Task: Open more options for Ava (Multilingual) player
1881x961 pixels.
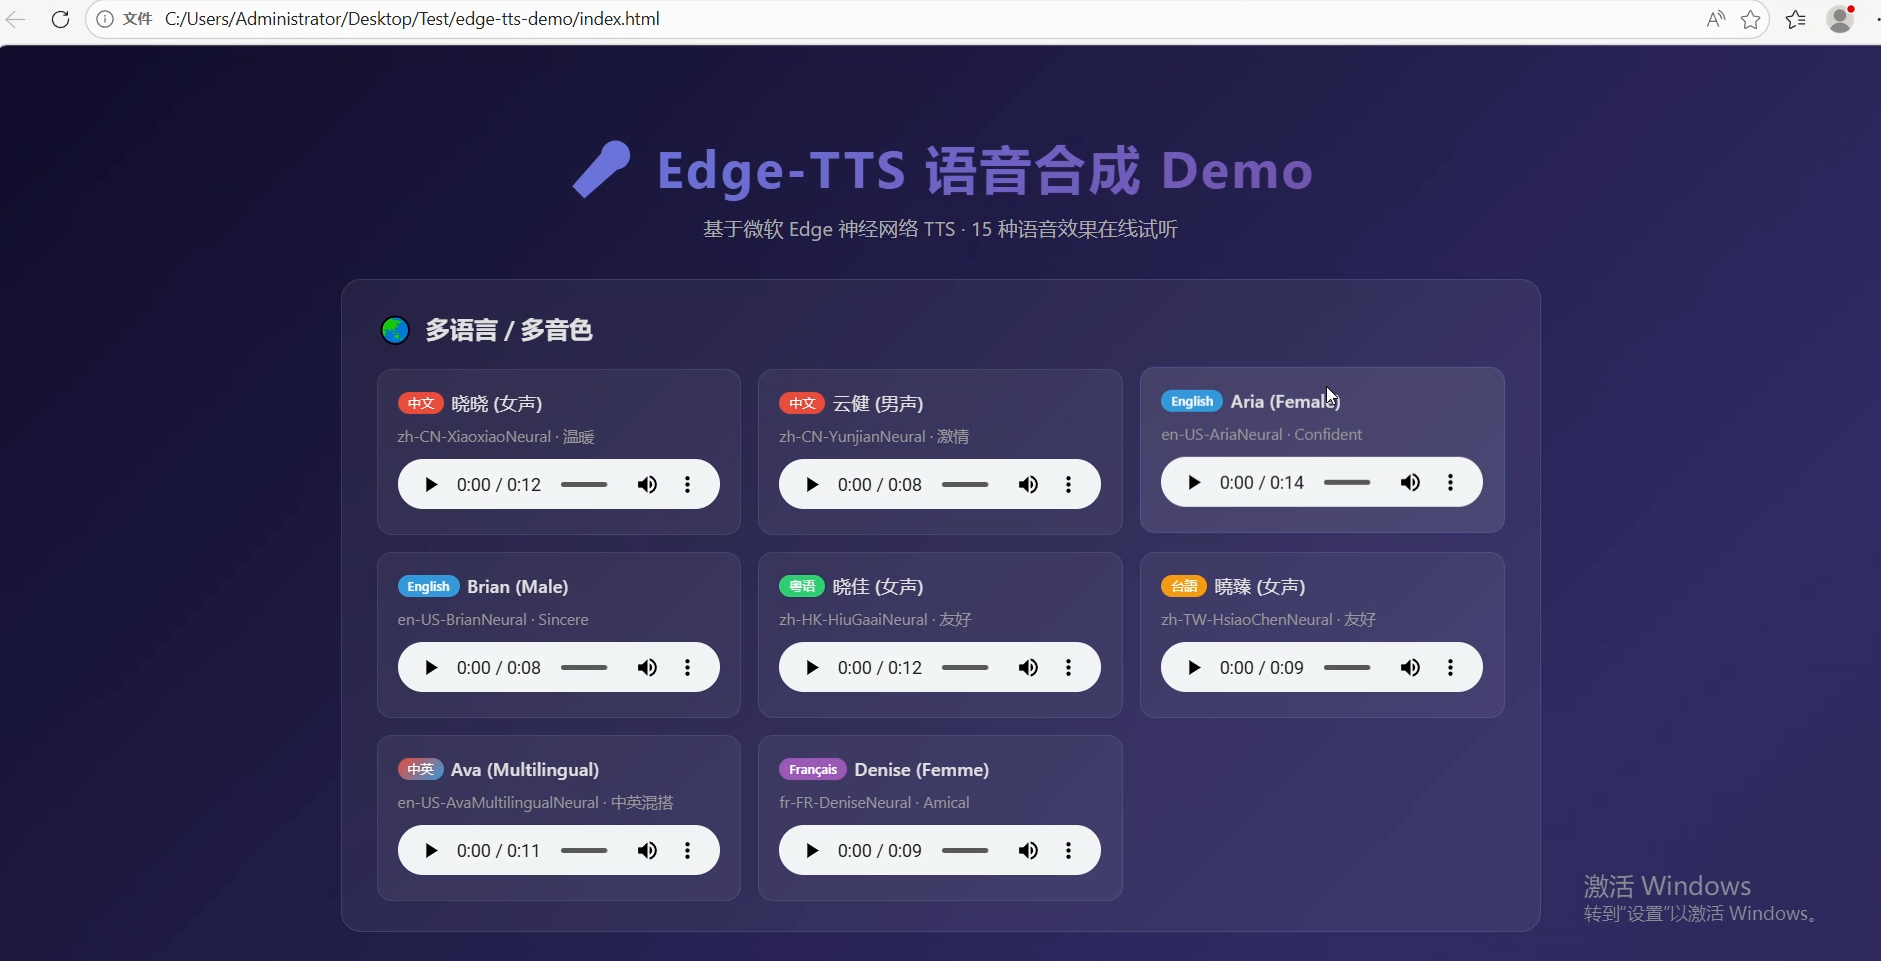Action: [x=688, y=851]
